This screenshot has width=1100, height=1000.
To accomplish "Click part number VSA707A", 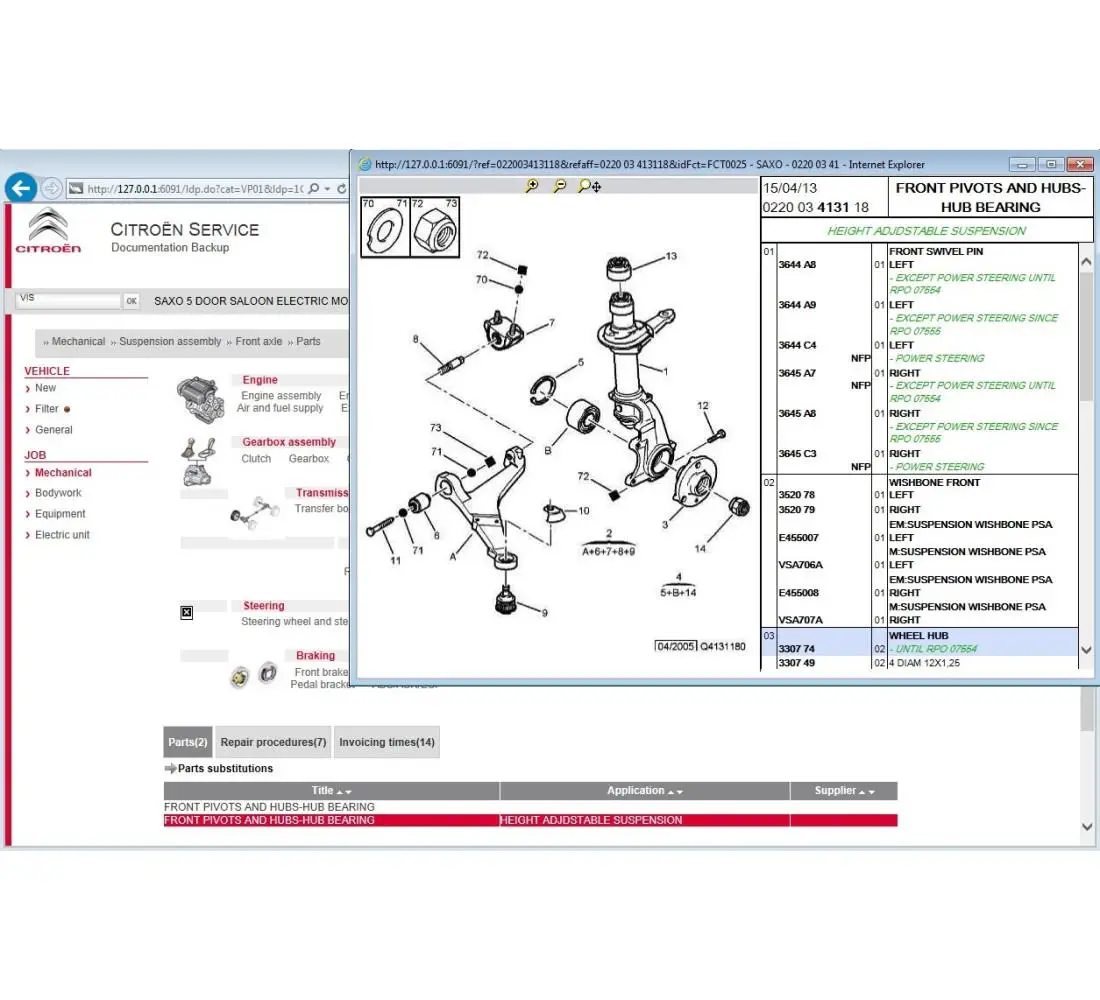I will point(800,620).
